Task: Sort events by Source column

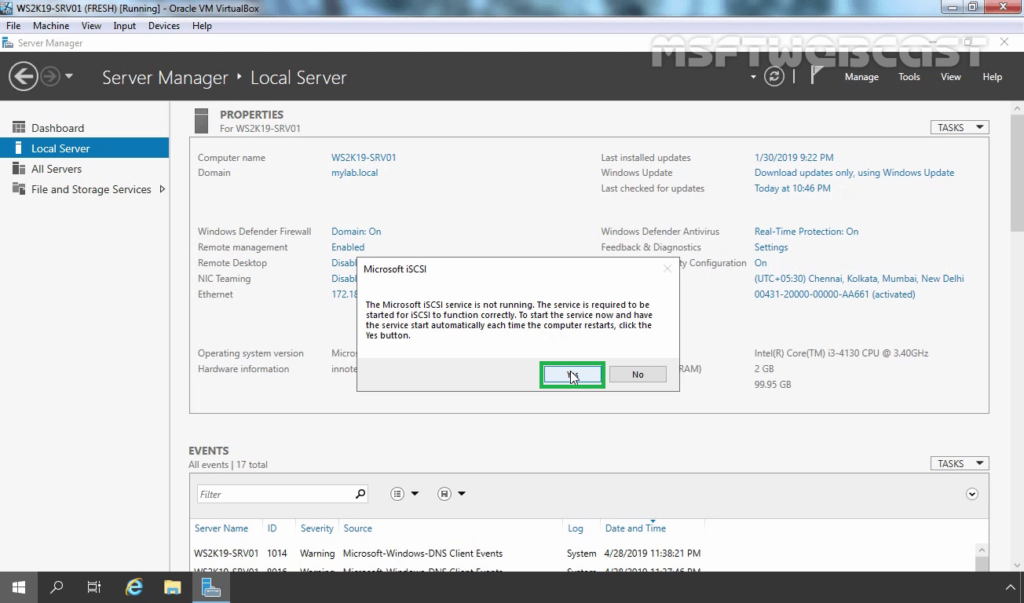Action: (x=357, y=528)
